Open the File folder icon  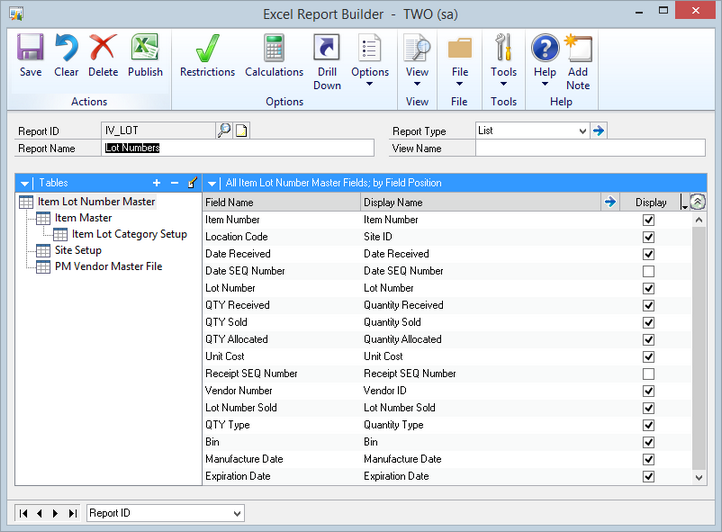(x=460, y=48)
